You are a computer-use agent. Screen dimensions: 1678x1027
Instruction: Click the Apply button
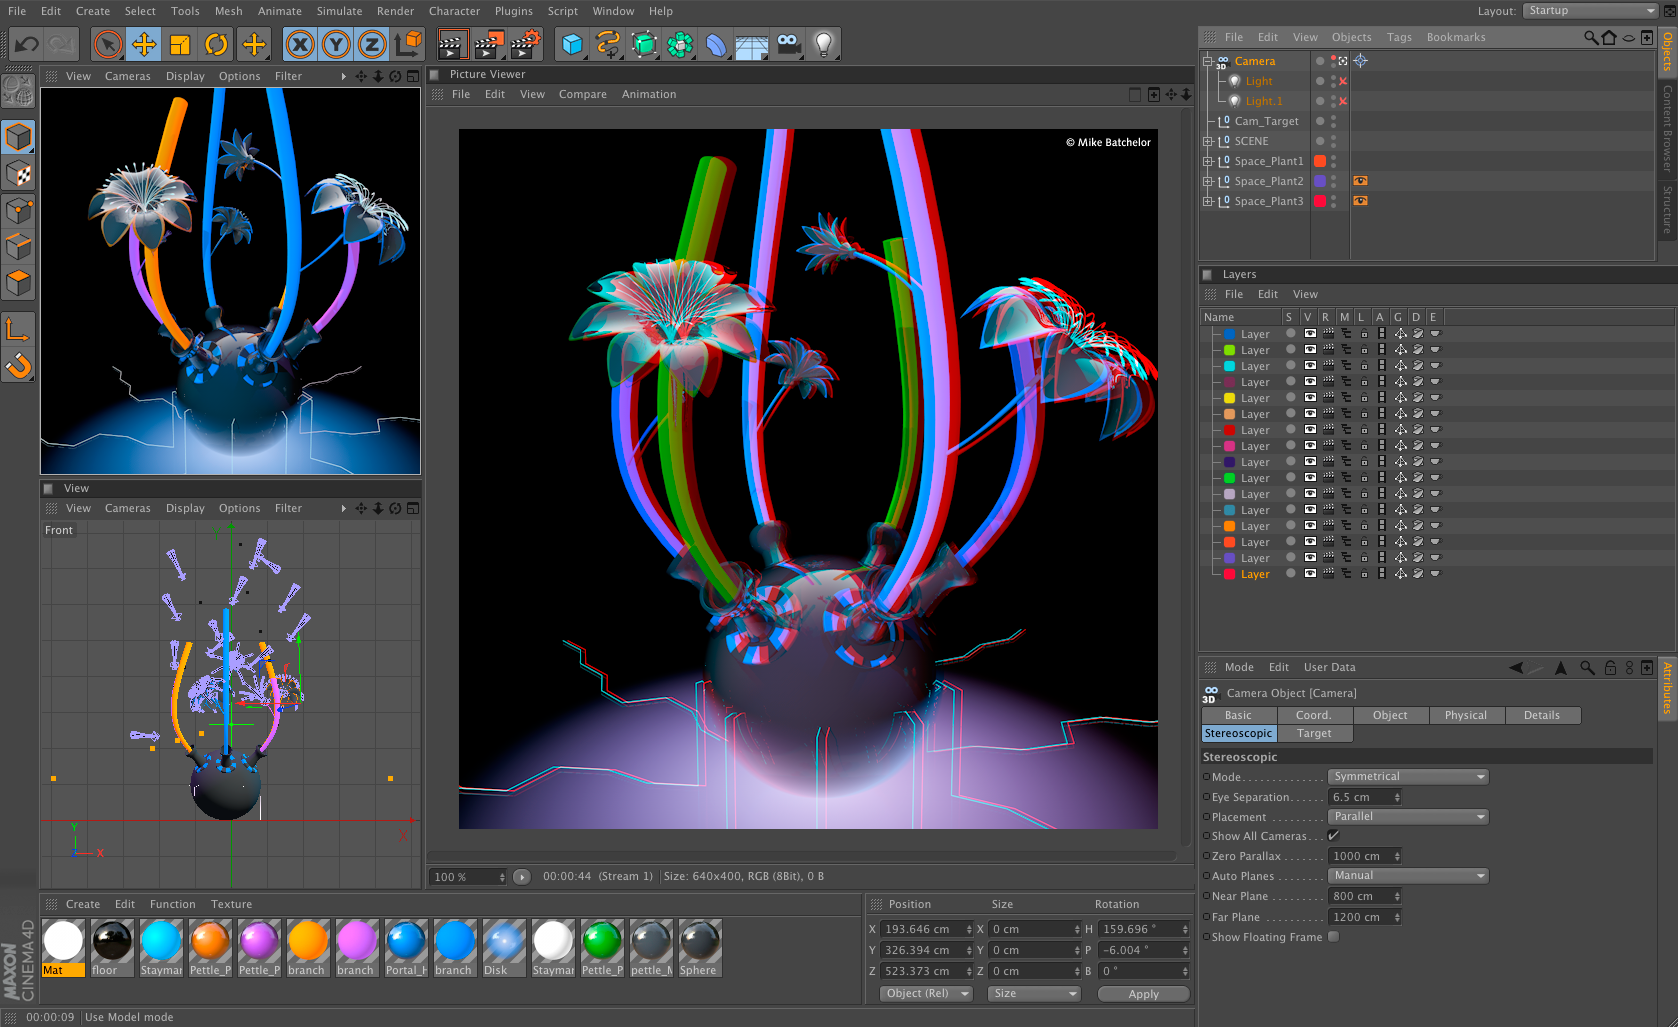tap(1143, 994)
